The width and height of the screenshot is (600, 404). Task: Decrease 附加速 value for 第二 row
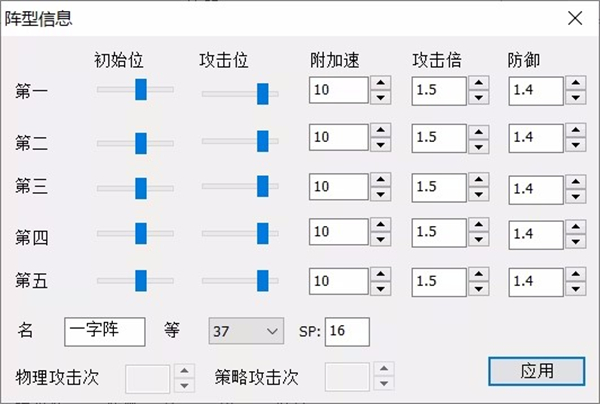[380, 144]
